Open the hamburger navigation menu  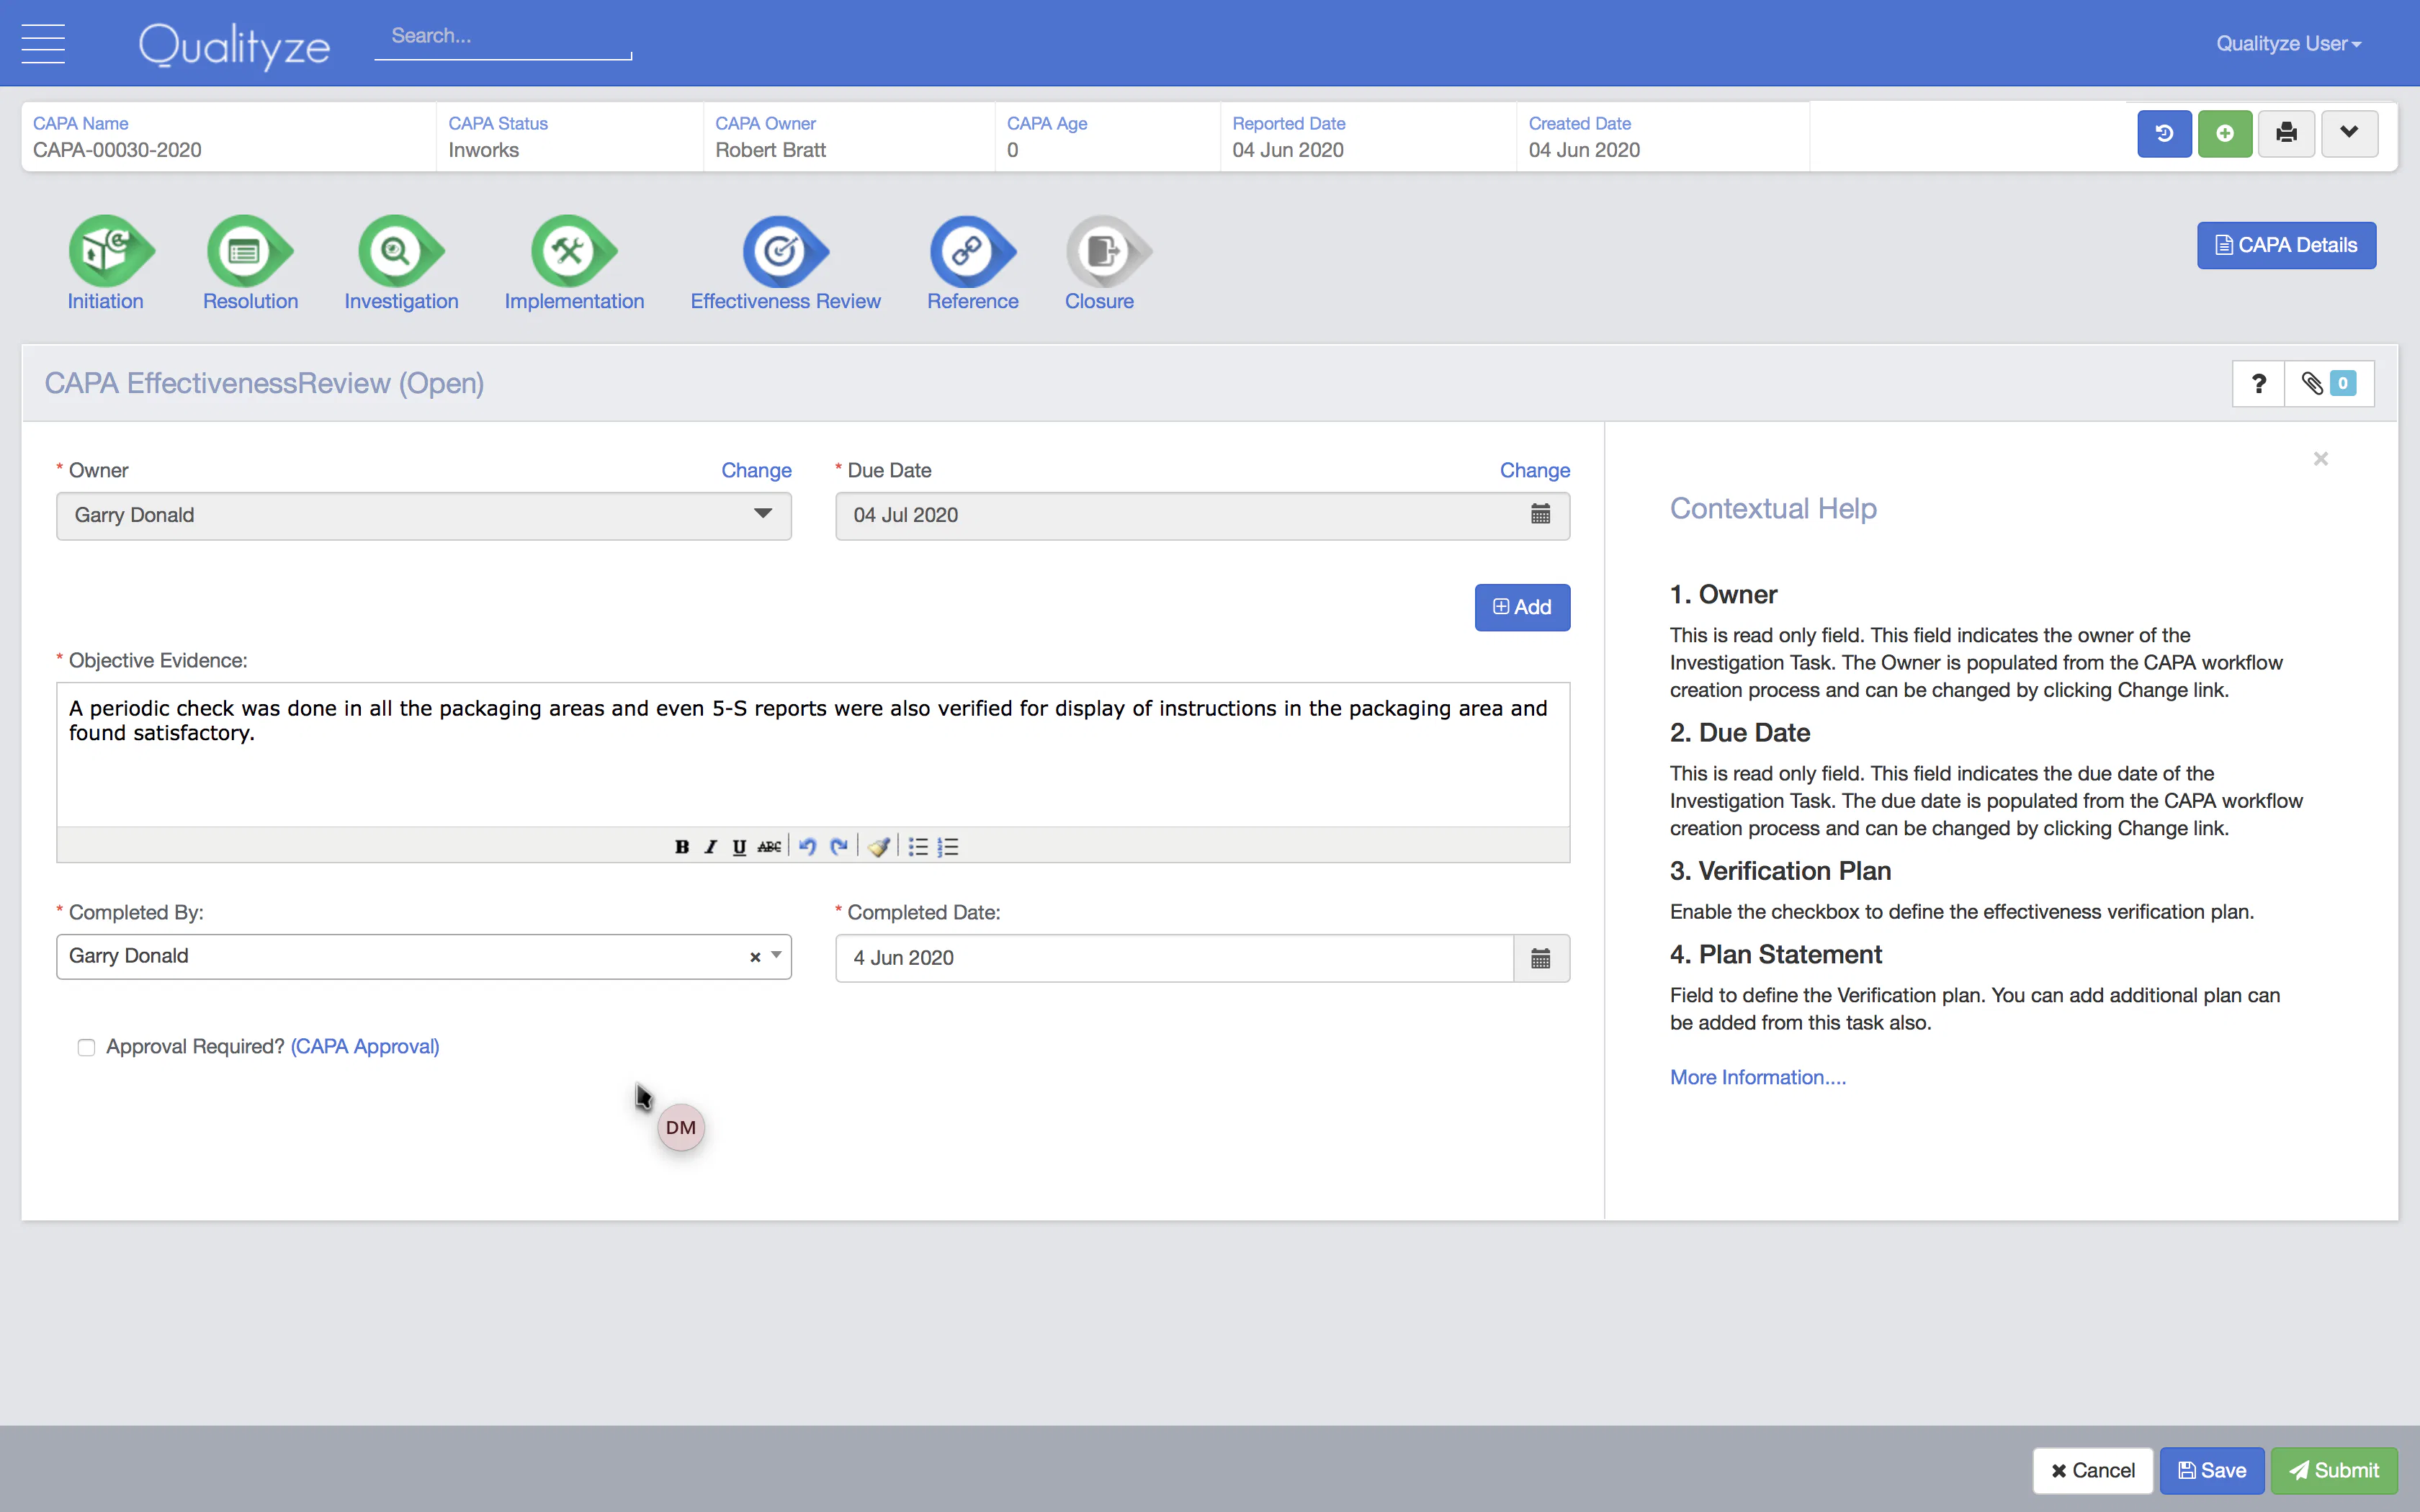43,43
